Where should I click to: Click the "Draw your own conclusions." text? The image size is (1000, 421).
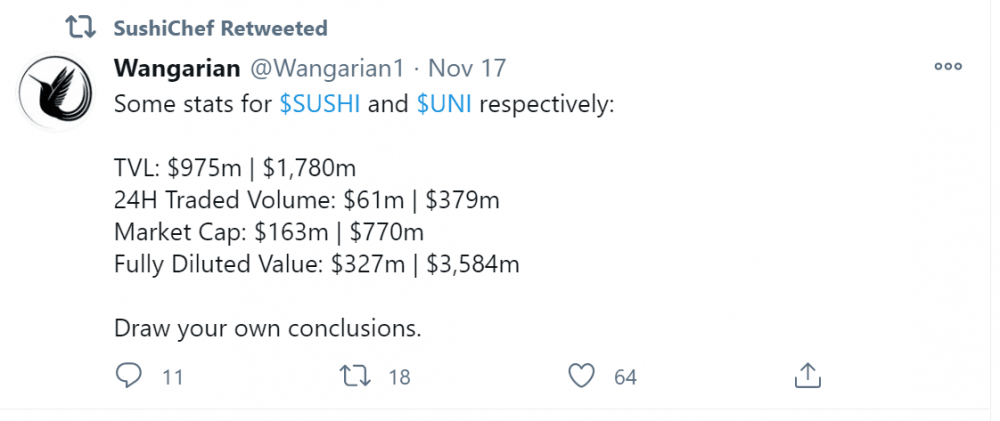tap(268, 328)
